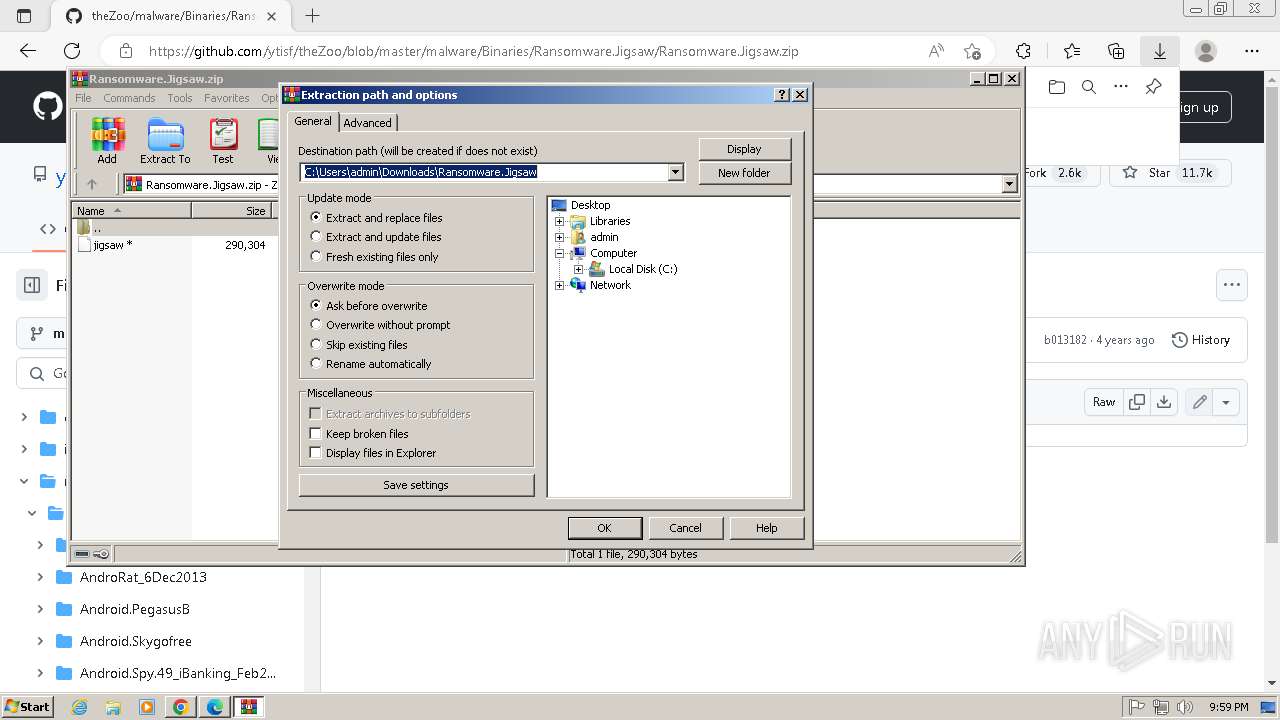1280x720 pixels.
Task: Pin the downloads panel
Action: (1153, 87)
